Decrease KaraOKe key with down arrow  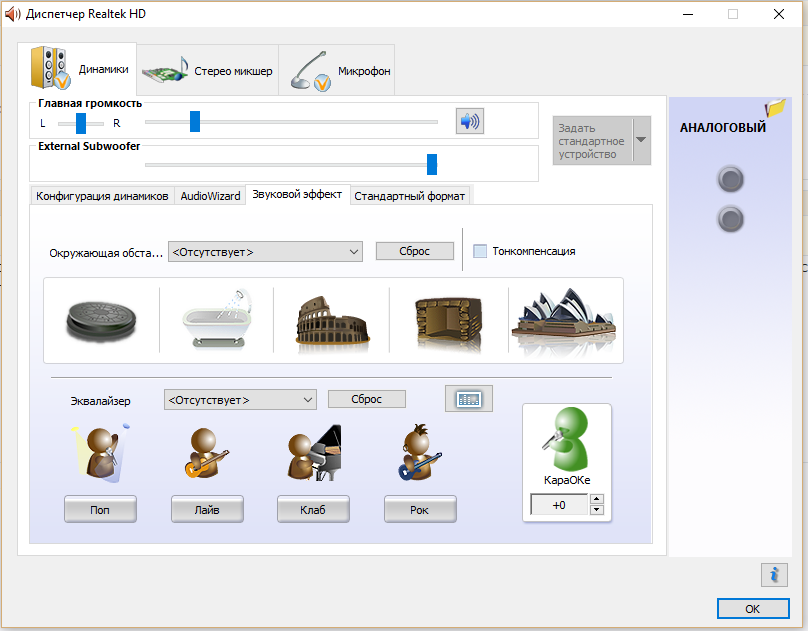coord(596,510)
